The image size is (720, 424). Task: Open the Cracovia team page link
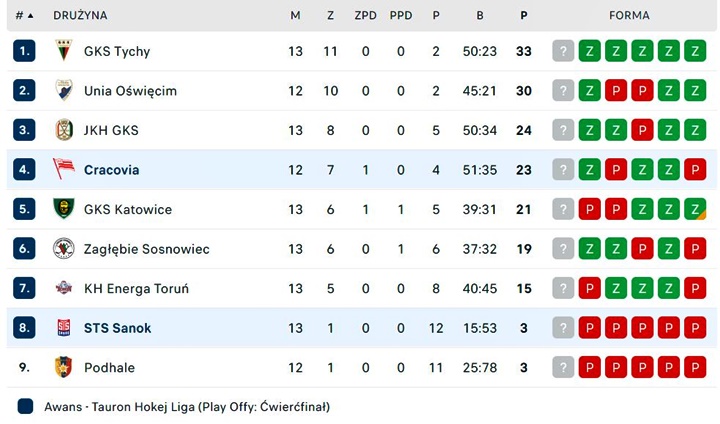tap(112, 170)
